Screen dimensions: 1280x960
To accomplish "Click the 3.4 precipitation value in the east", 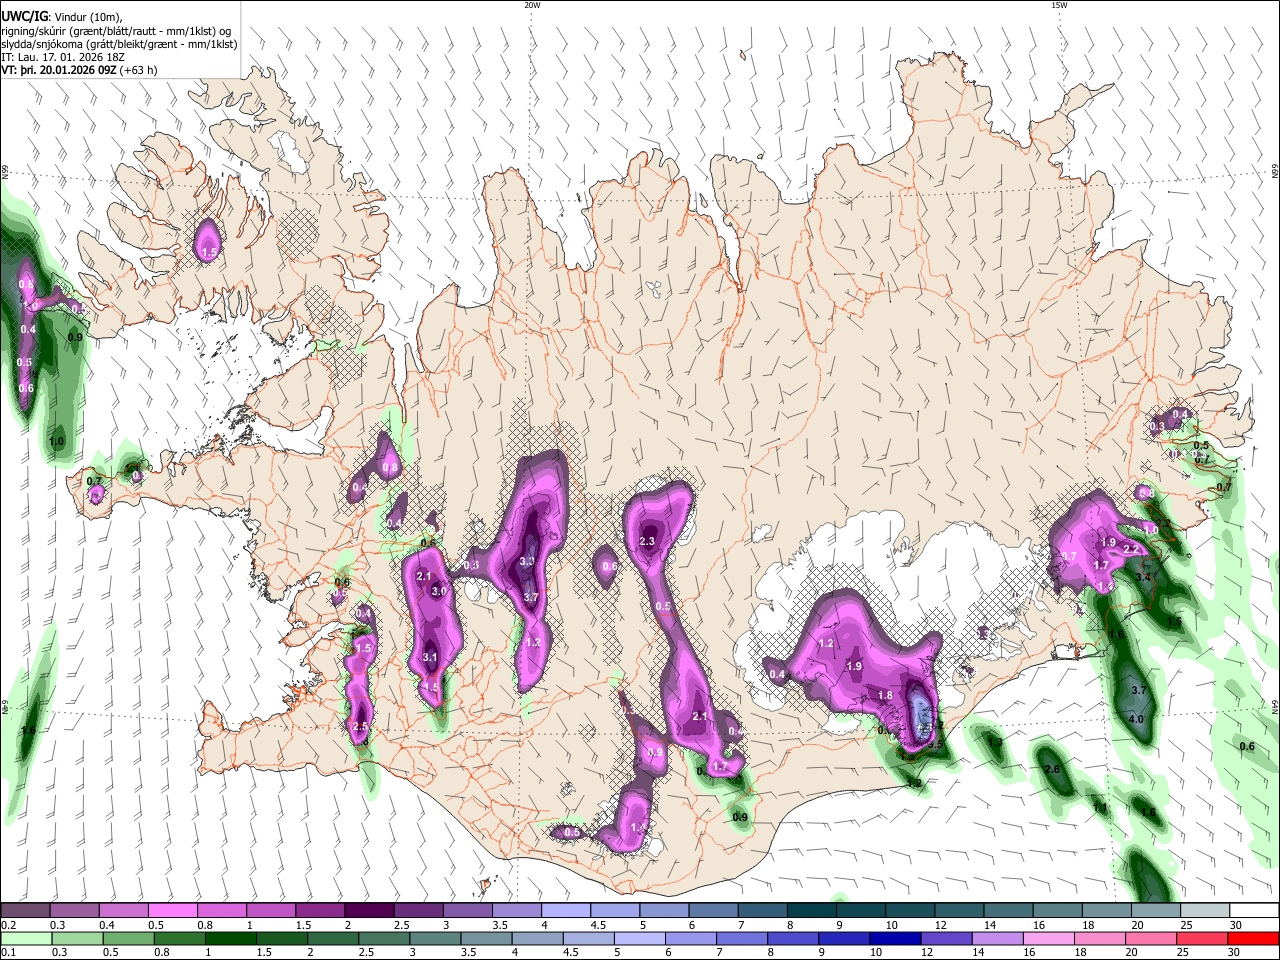I will (1144, 577).
